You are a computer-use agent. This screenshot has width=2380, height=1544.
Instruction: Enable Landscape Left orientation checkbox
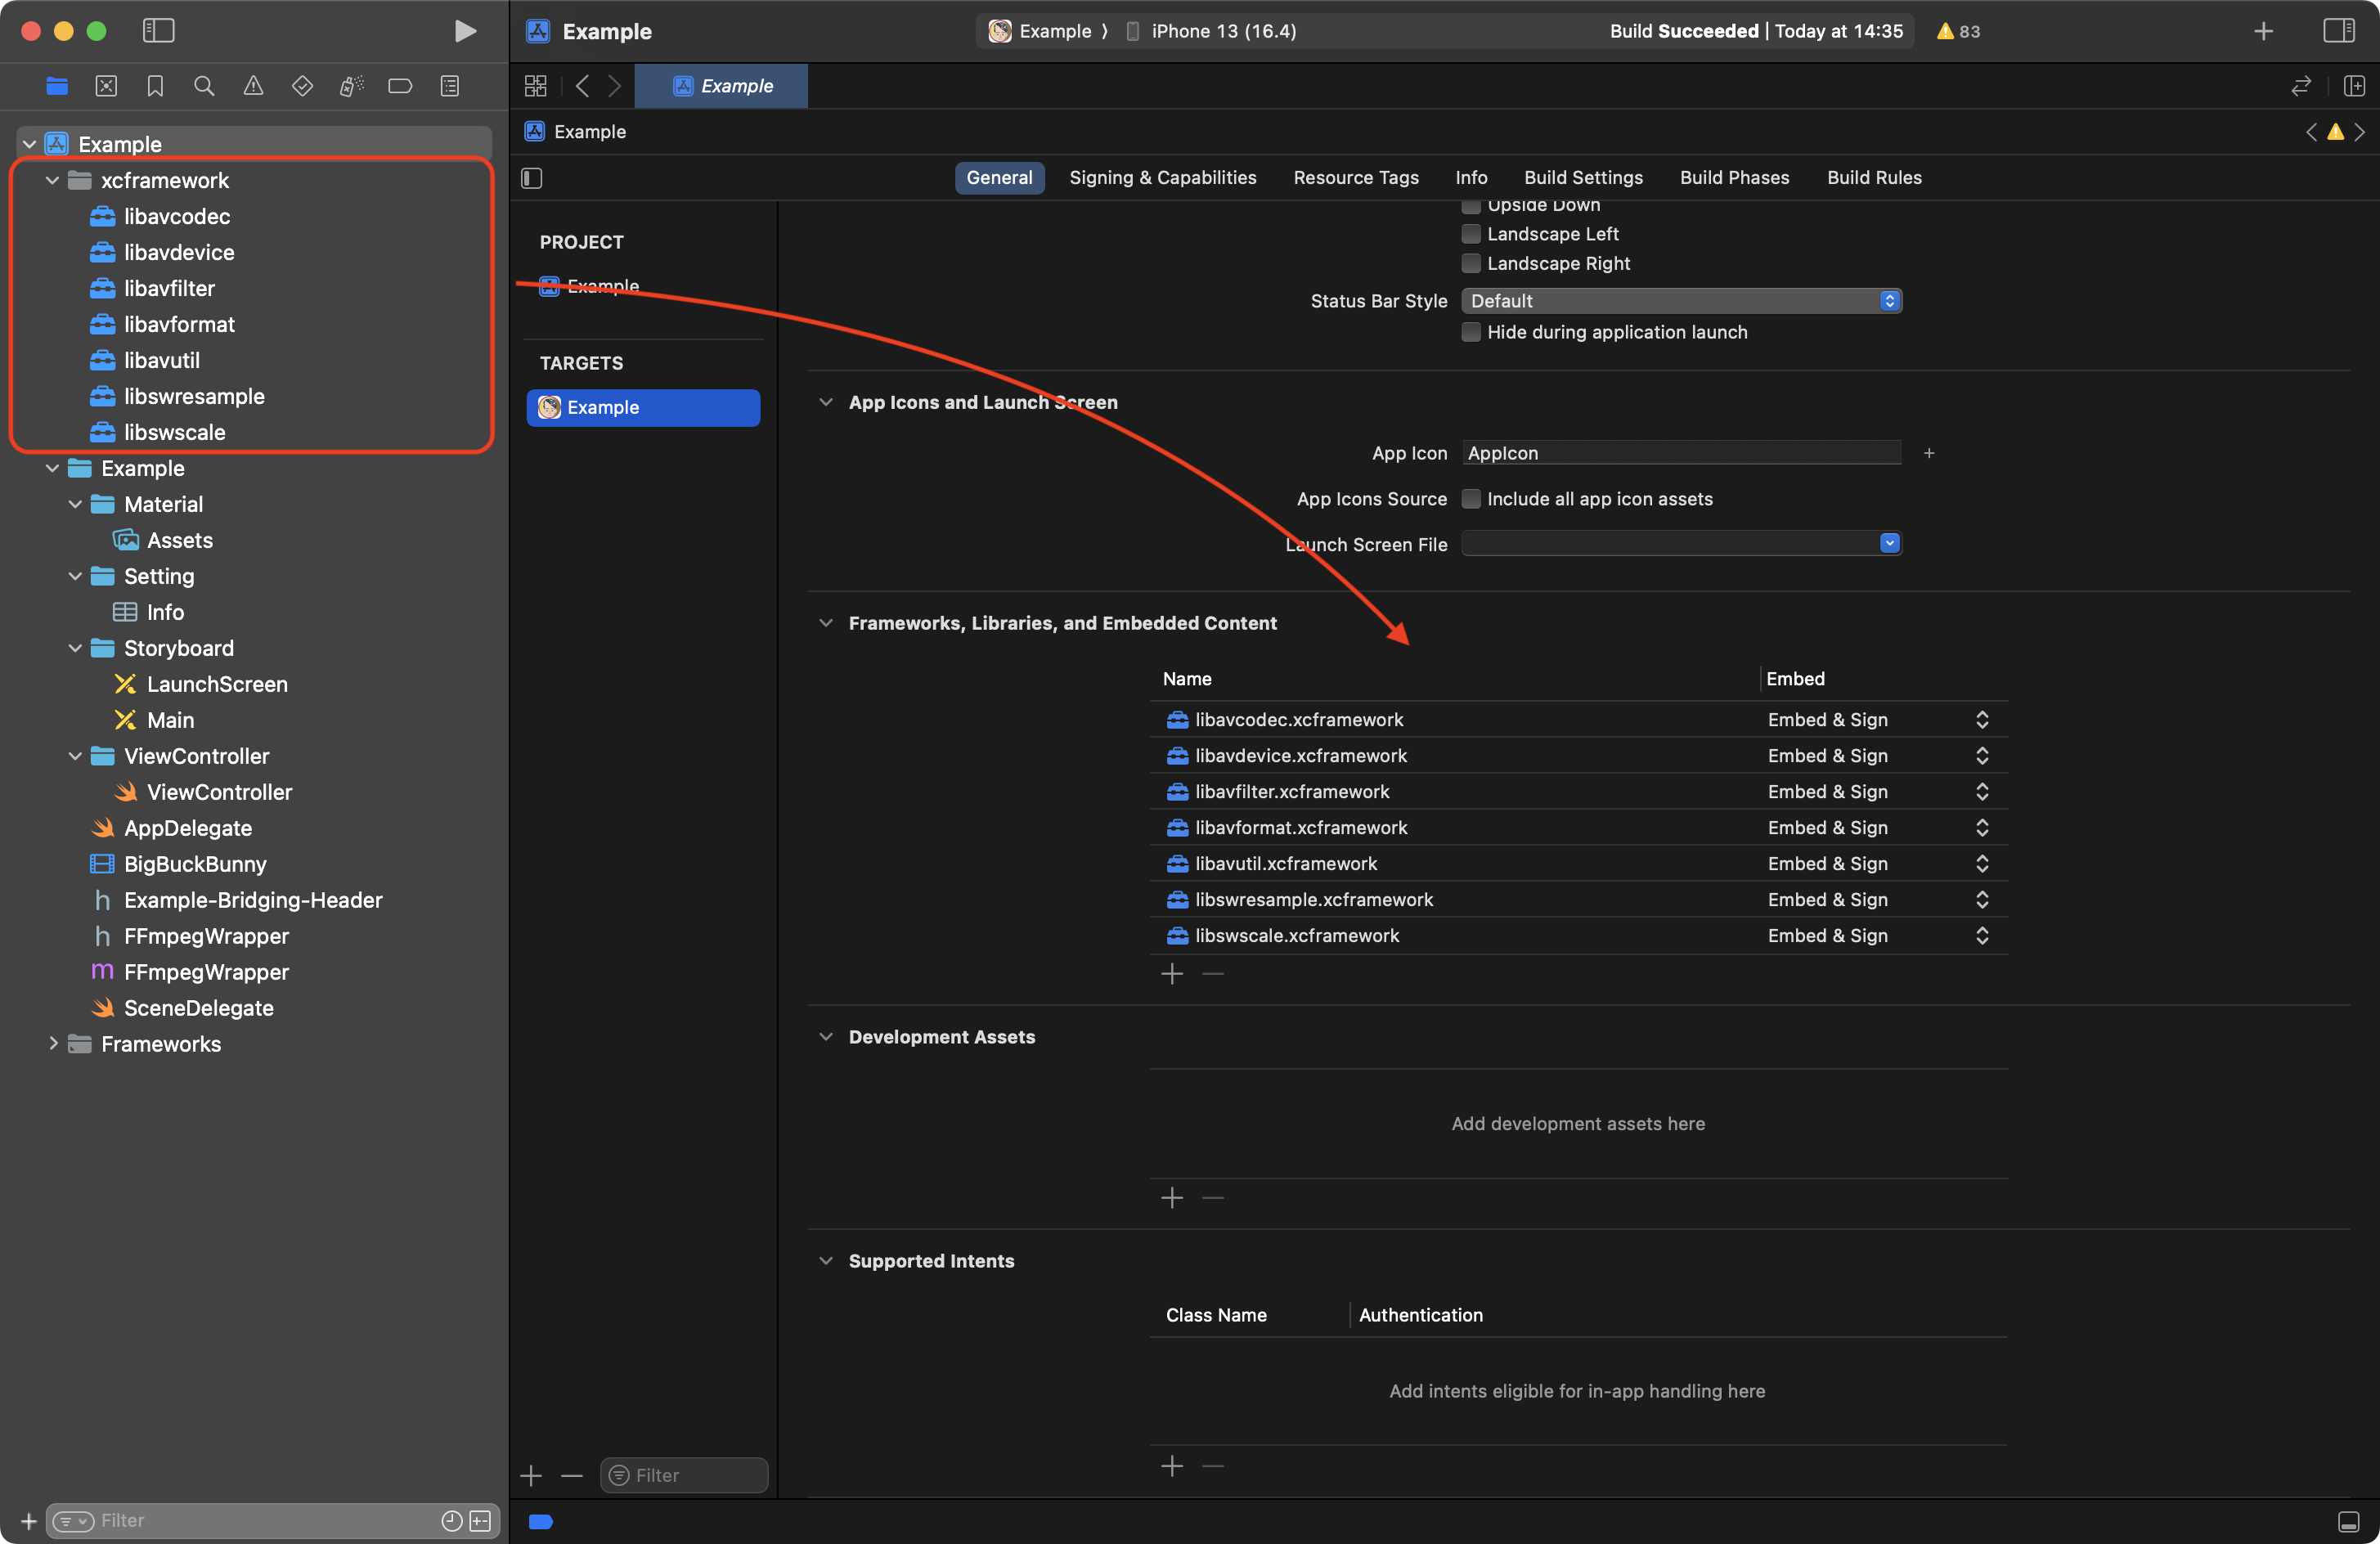1471,234
